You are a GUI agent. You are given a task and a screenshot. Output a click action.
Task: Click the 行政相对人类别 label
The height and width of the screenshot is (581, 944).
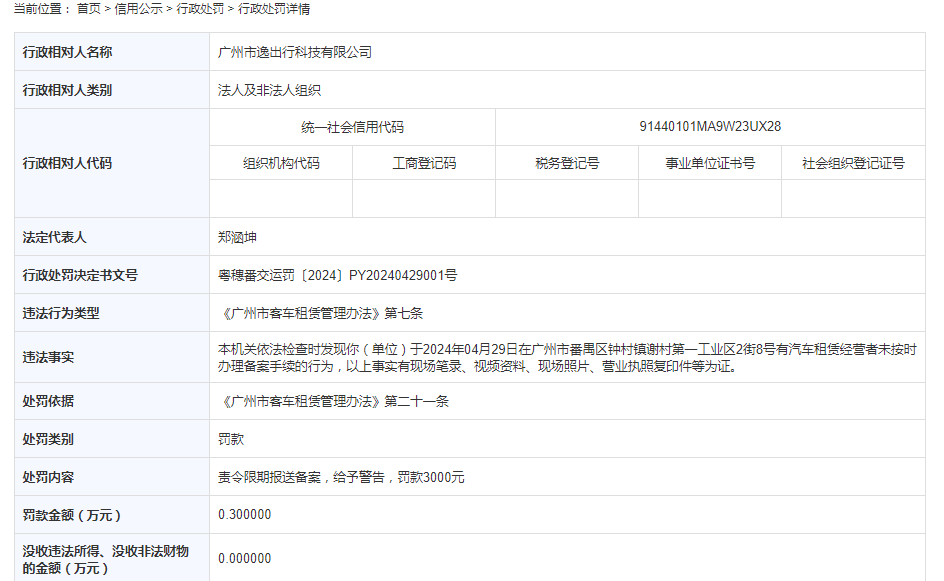point(67,90)
